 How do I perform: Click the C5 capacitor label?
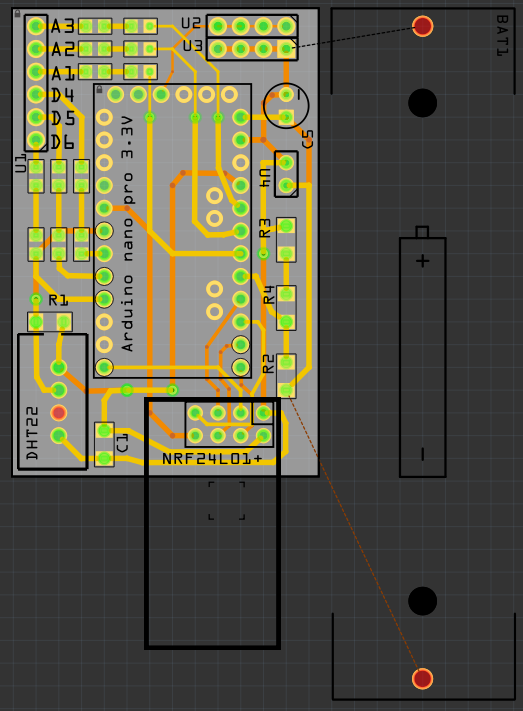[x=308, y=139]
